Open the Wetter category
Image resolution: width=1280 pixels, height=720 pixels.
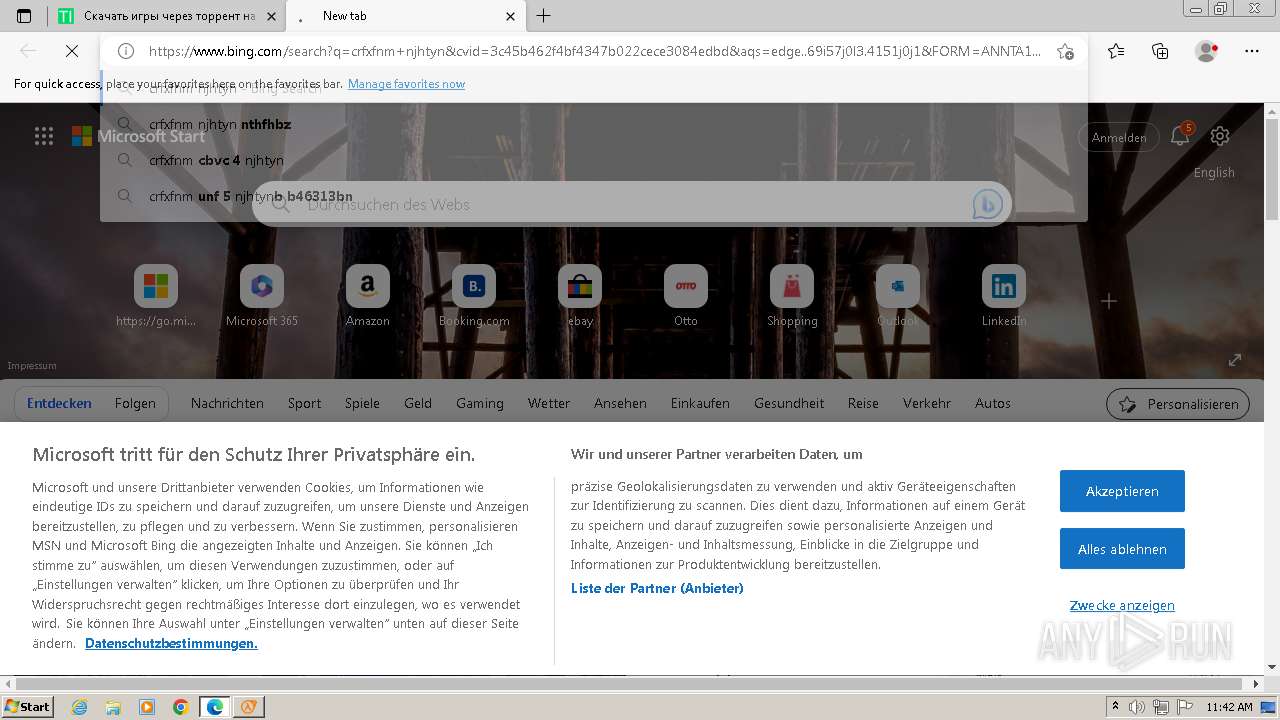pos(549,403)
